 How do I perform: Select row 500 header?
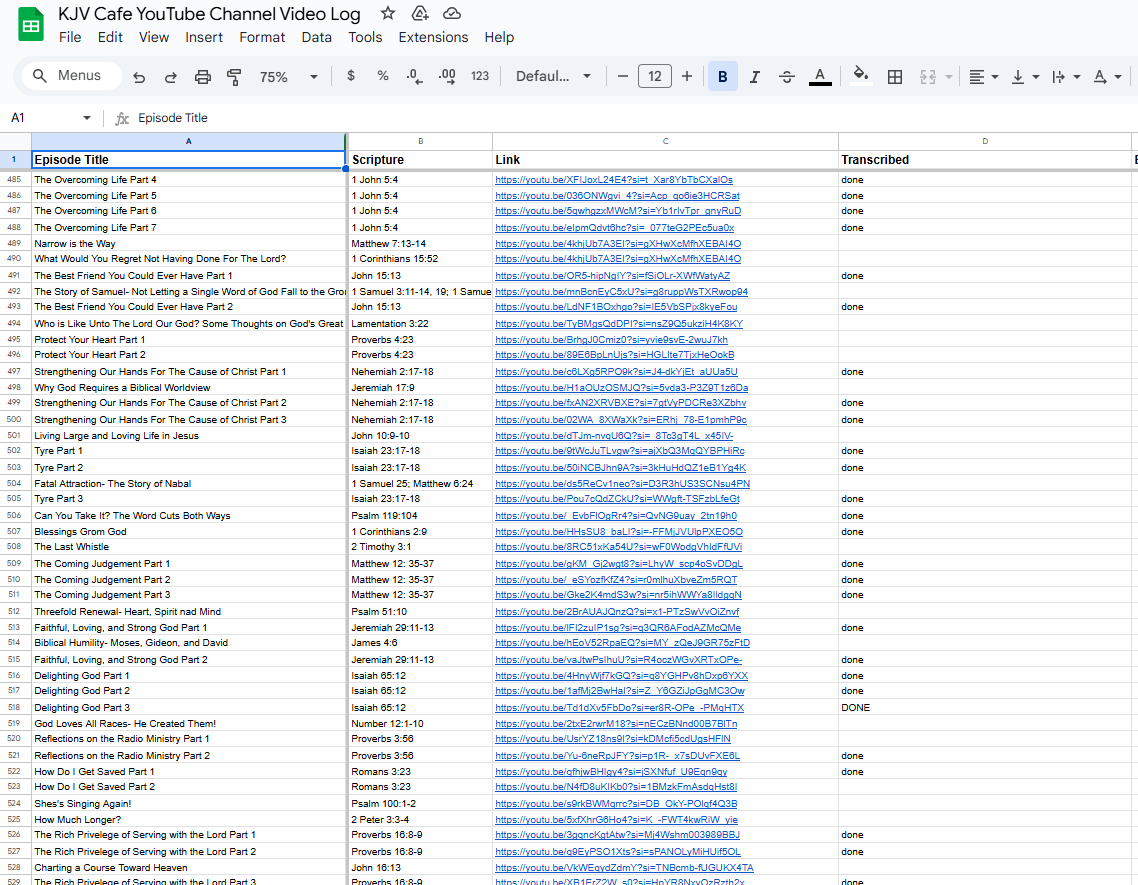pos(15,419)
